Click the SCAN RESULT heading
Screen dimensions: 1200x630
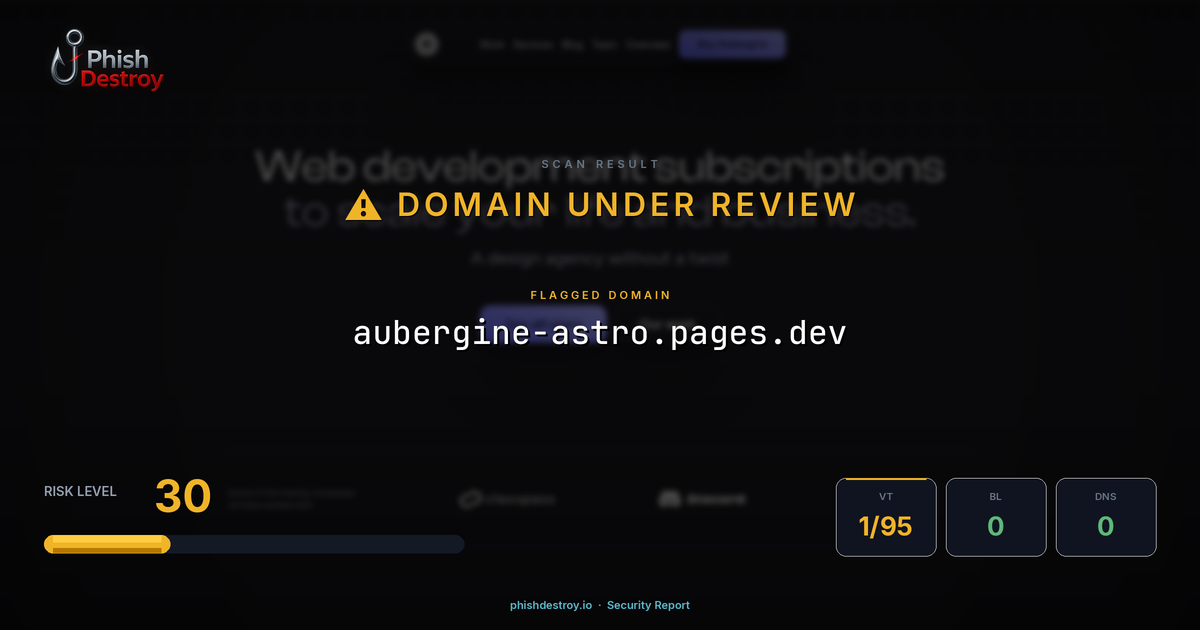(x=599, y=163)
